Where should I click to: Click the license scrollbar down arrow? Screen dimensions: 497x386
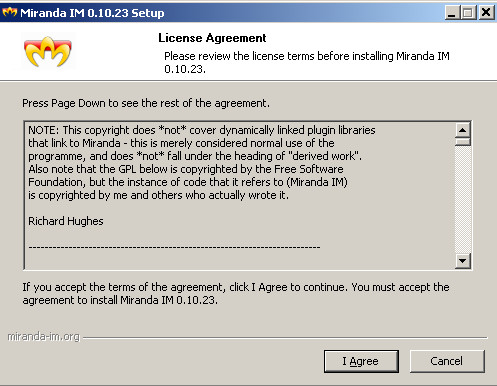463,260
